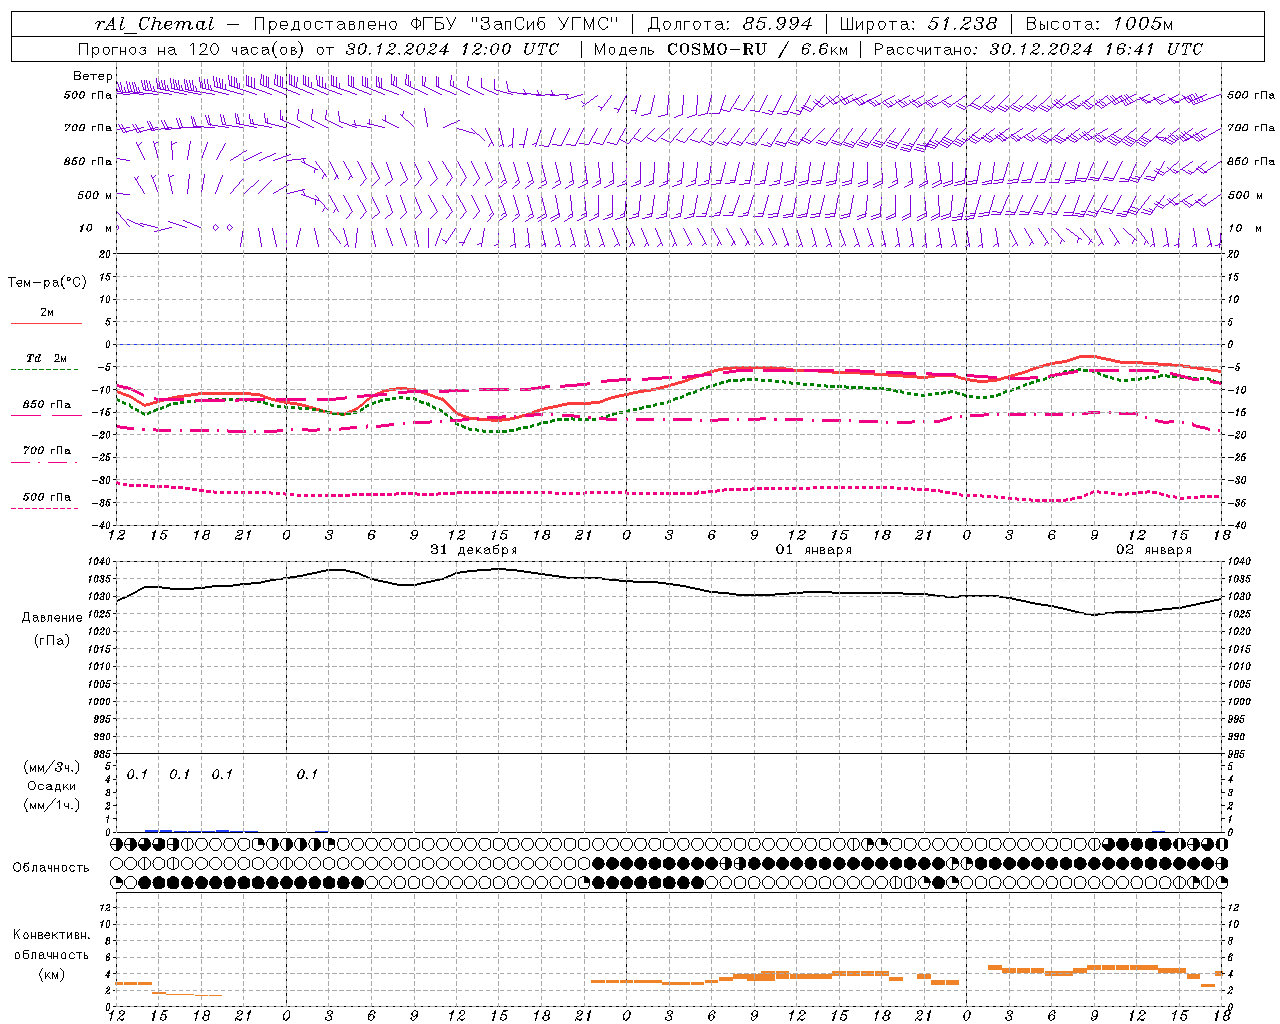Click right-side wind level label 10 м
1280x1024 pixels.
(1244, 228)
